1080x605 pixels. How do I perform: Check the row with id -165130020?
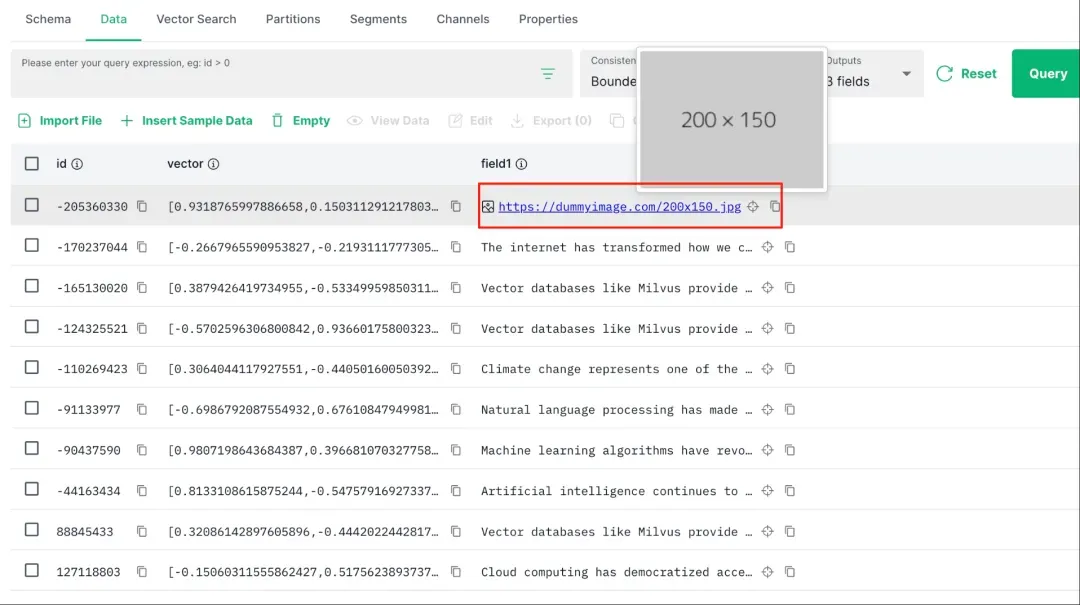(x=32, y=287)
